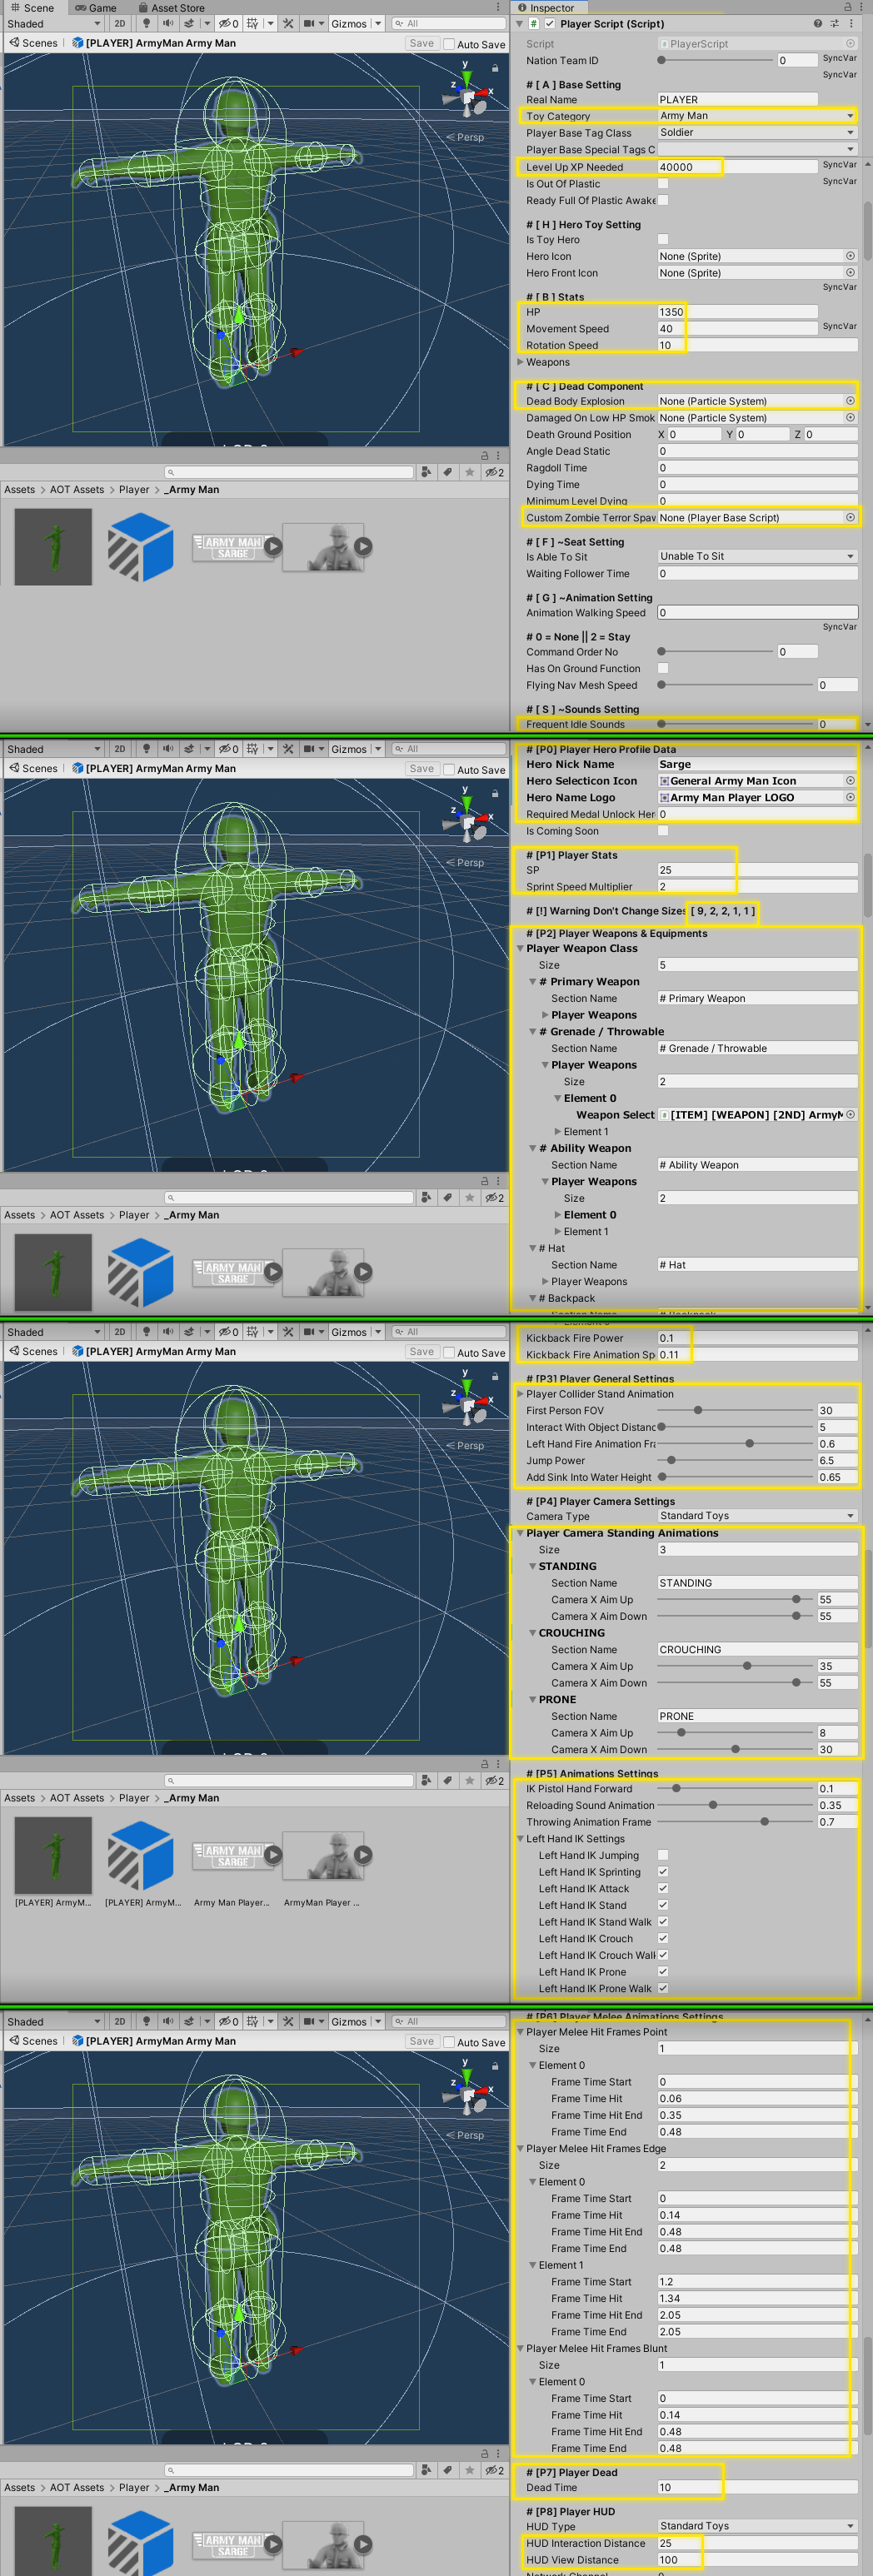Open object picker for Hero Name Logo

coord(851,797)
